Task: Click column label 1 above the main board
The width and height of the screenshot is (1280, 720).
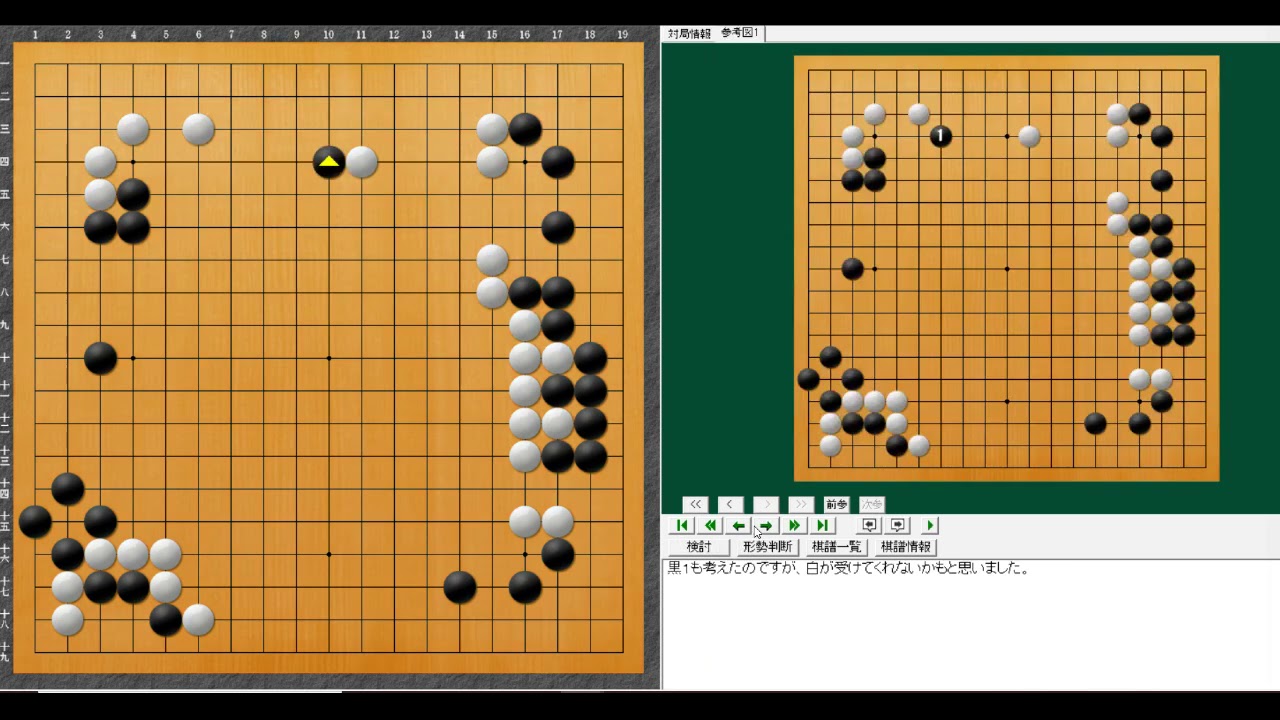Action: point(35,35)
